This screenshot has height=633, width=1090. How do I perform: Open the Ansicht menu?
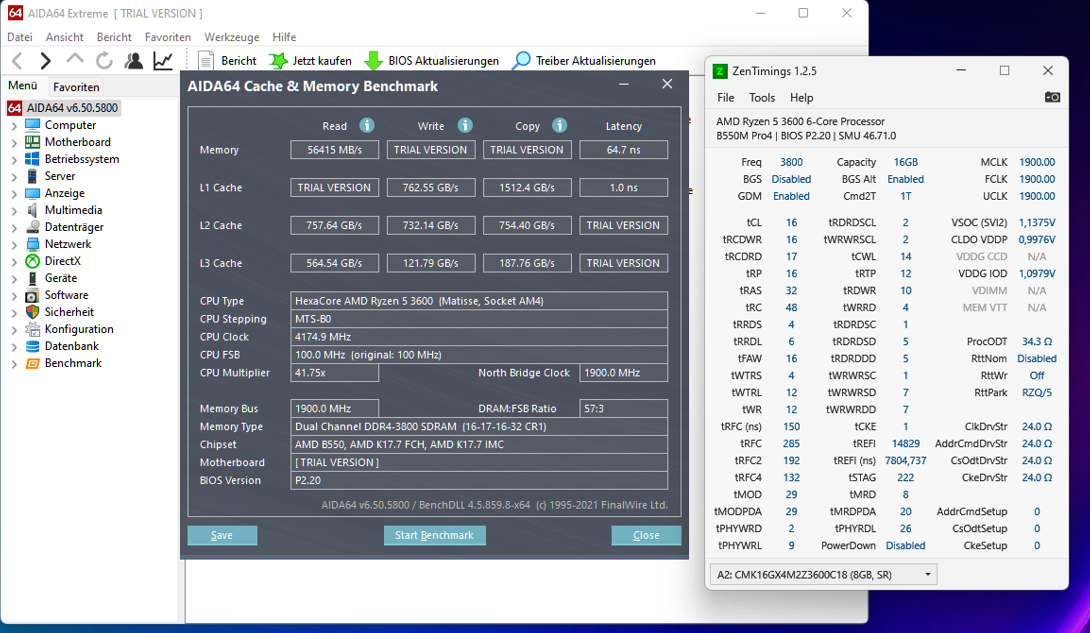point(64,37)
